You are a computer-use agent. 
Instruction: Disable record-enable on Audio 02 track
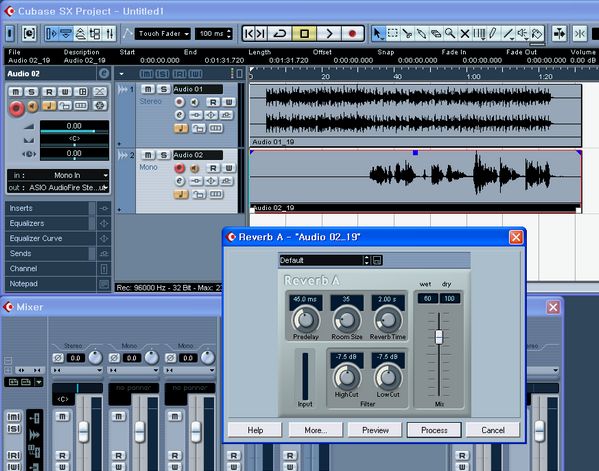coord(179,168)
